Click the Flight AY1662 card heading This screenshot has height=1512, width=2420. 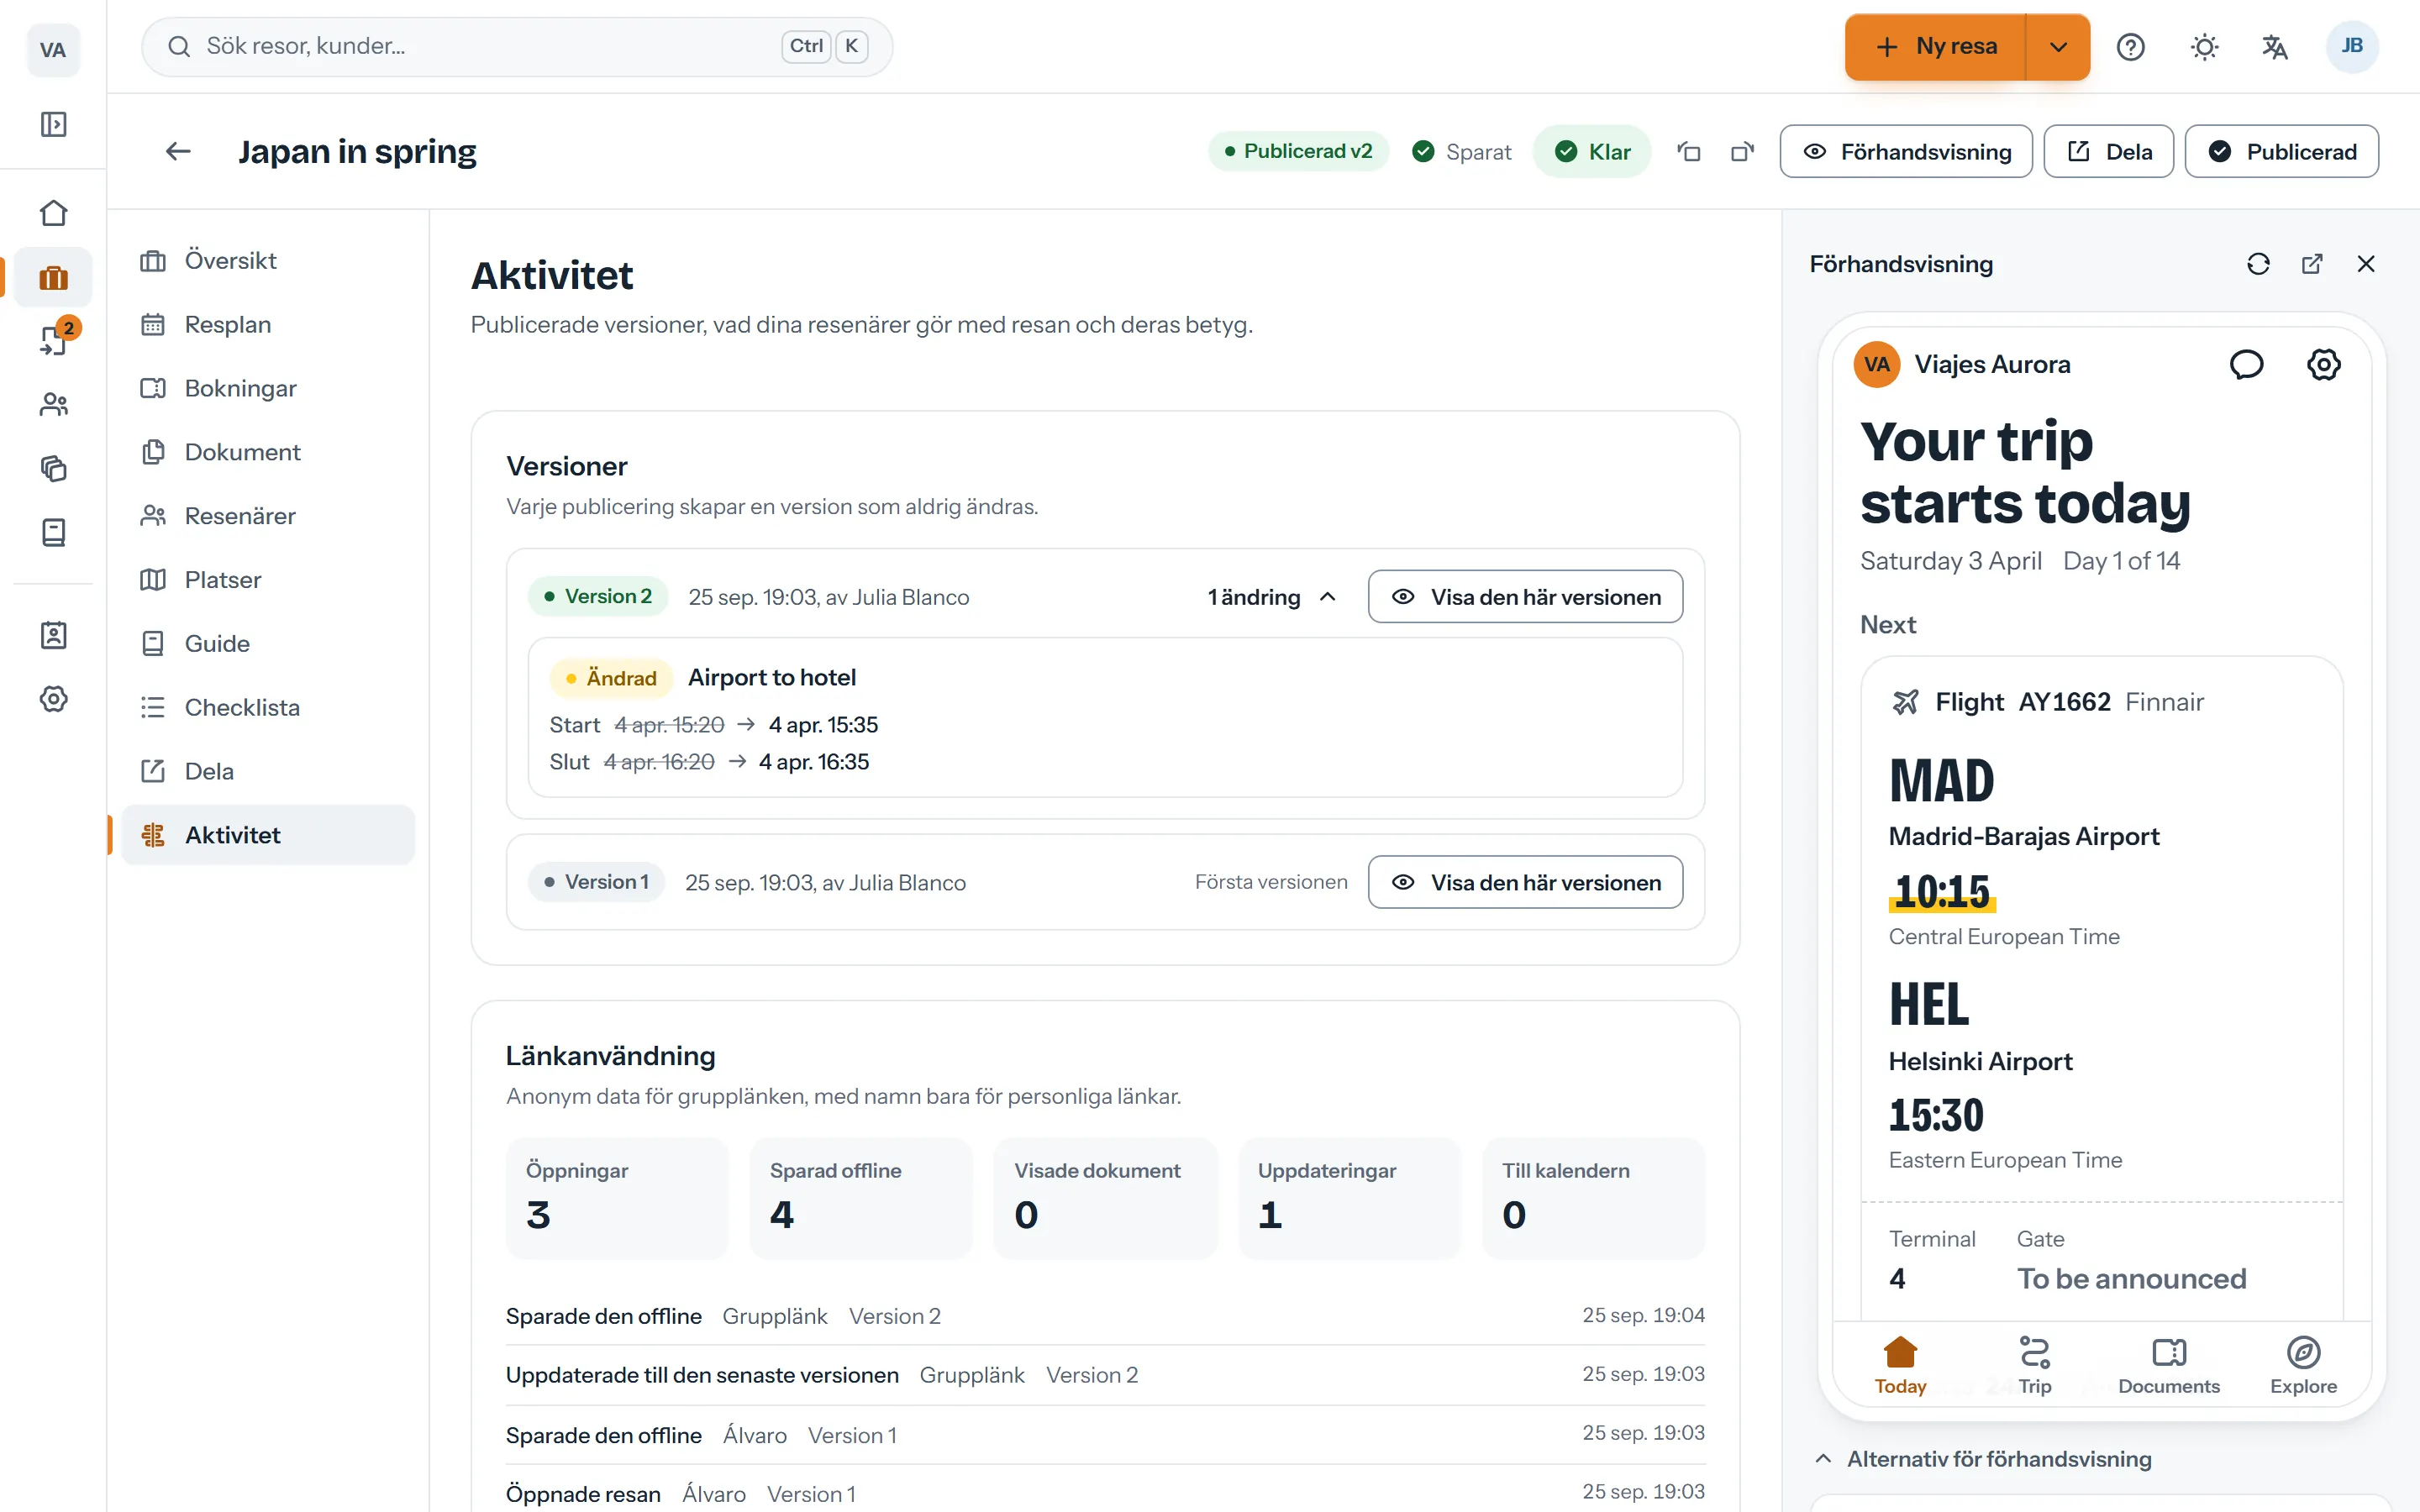(x=2048, y=702)
